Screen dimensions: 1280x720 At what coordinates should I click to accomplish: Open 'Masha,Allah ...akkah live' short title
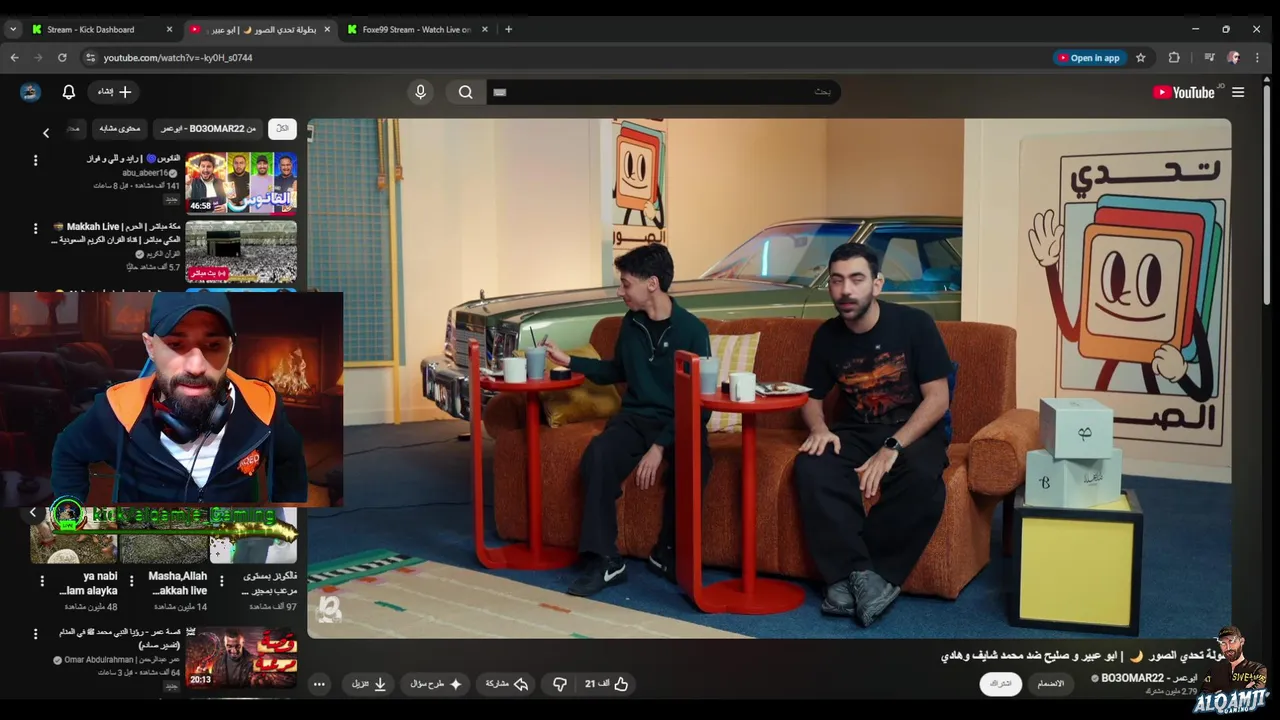178,584
